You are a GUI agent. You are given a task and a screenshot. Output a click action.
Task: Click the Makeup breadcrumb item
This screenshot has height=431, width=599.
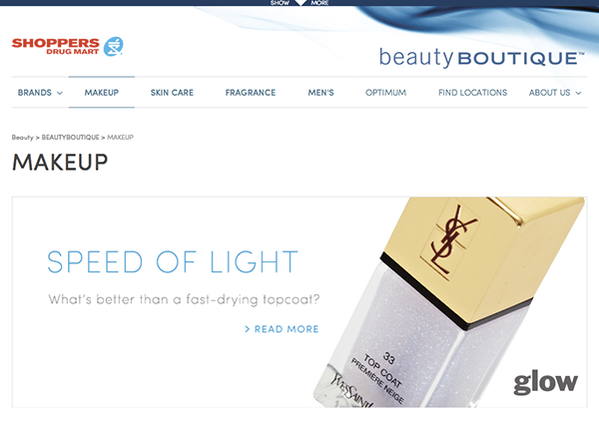click(x=120, y=137)
